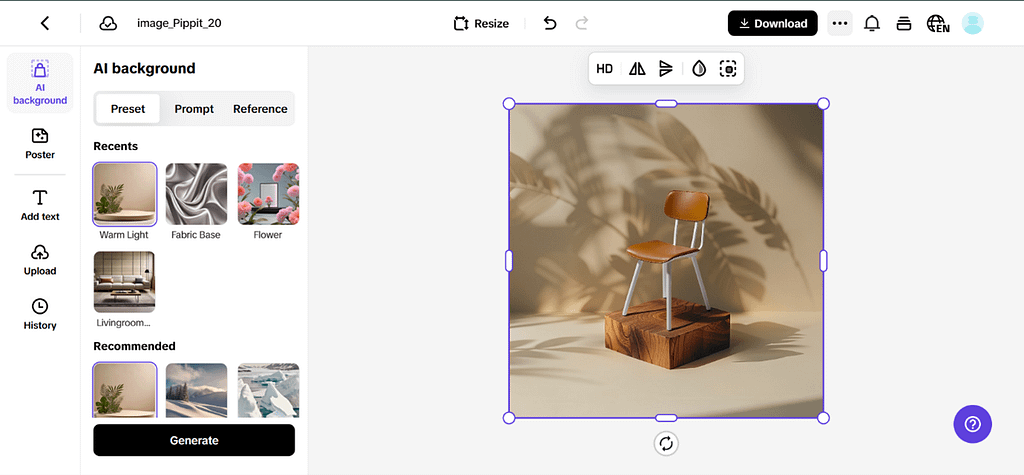1024x475 pixels.
Task: Switch to the Prompt tab
Action: click(194, 109)
